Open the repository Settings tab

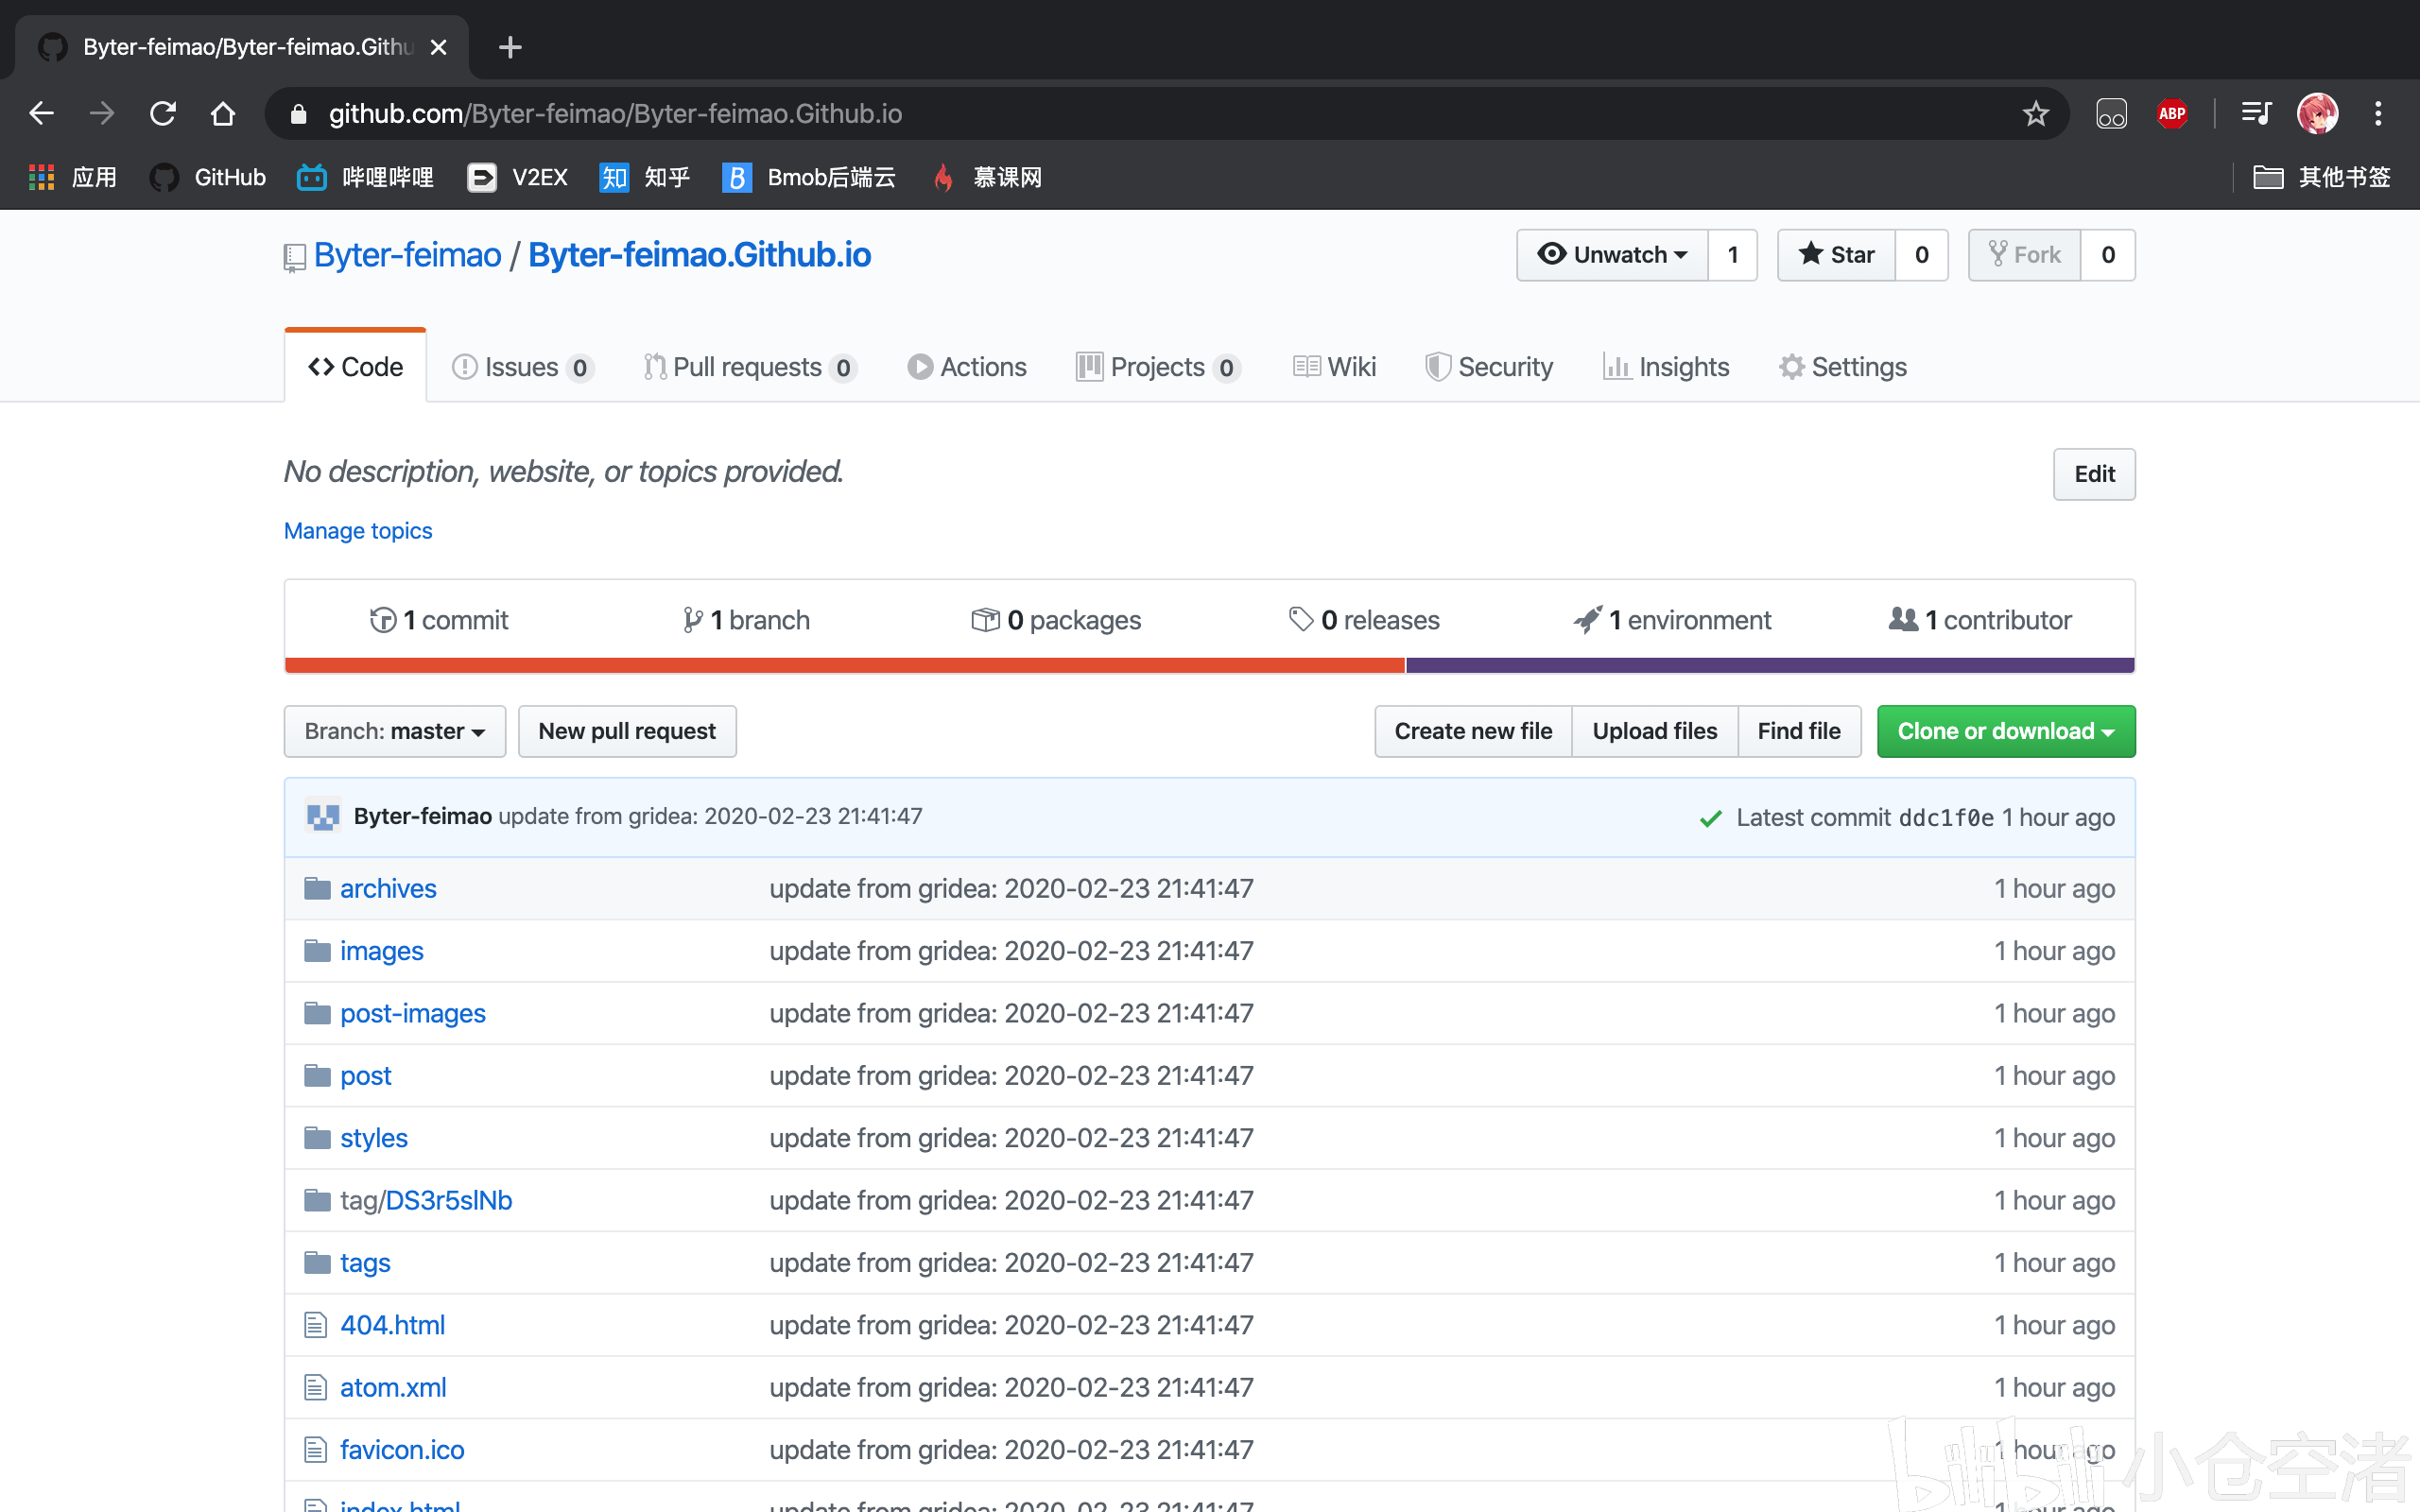[x=1843, y=367]
